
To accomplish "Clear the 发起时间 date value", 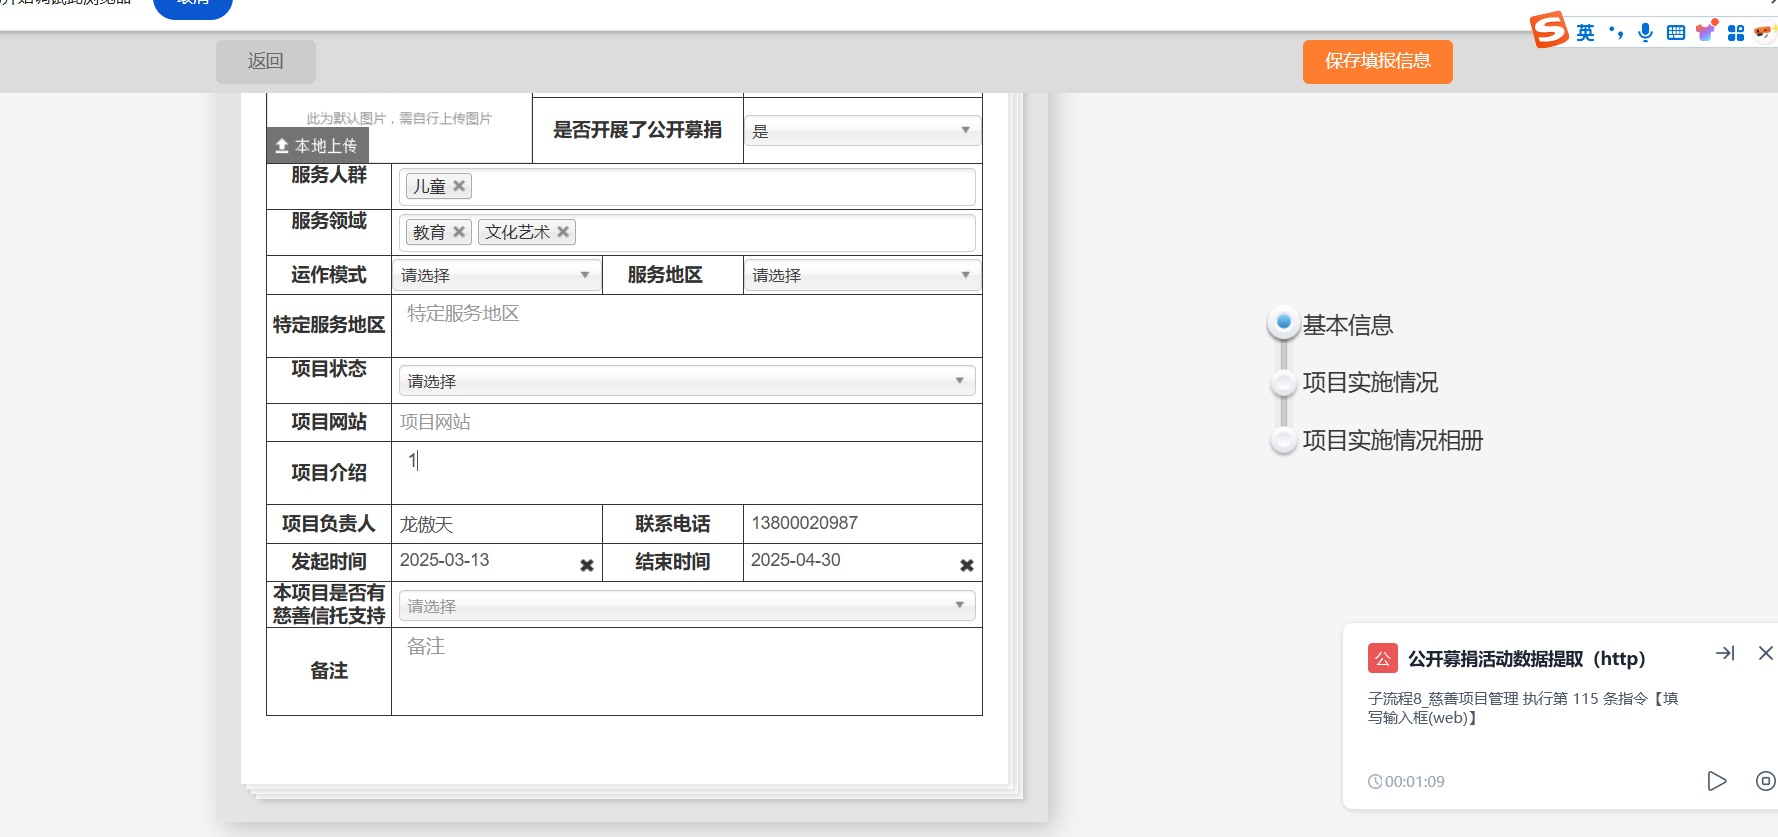I will pos(587,565).
